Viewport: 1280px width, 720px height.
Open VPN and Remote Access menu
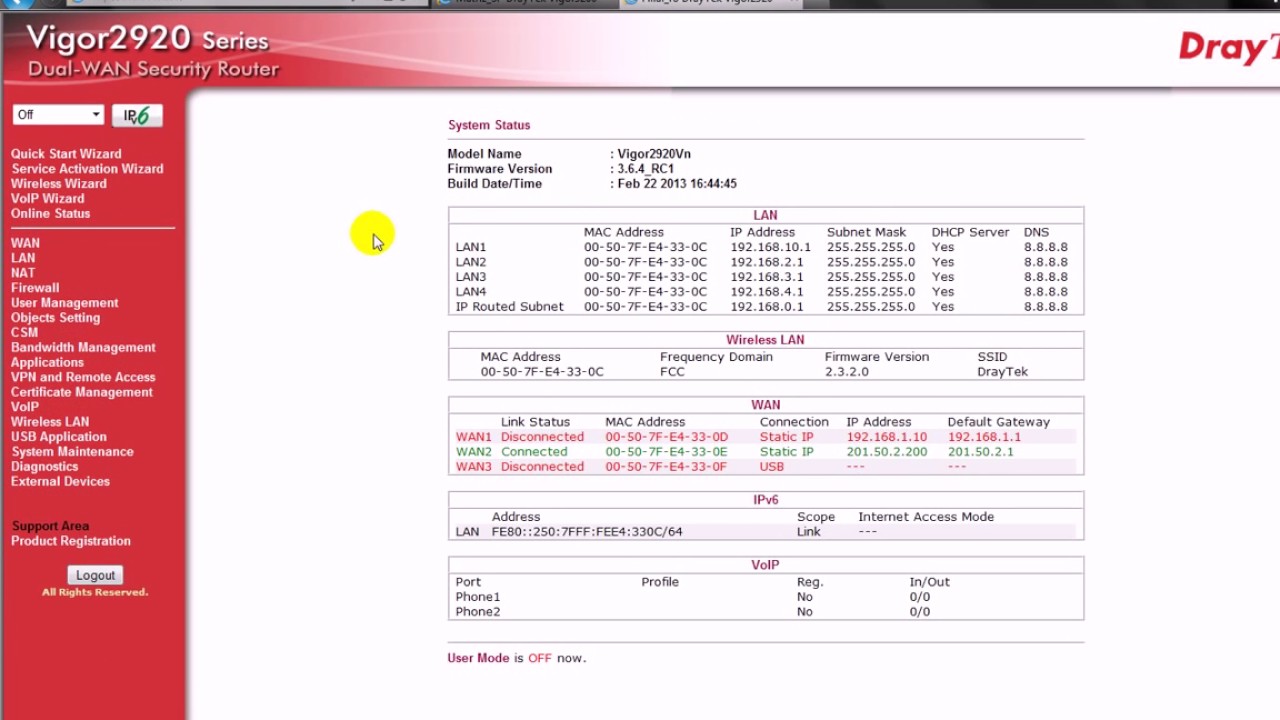(x=83, y=377)
